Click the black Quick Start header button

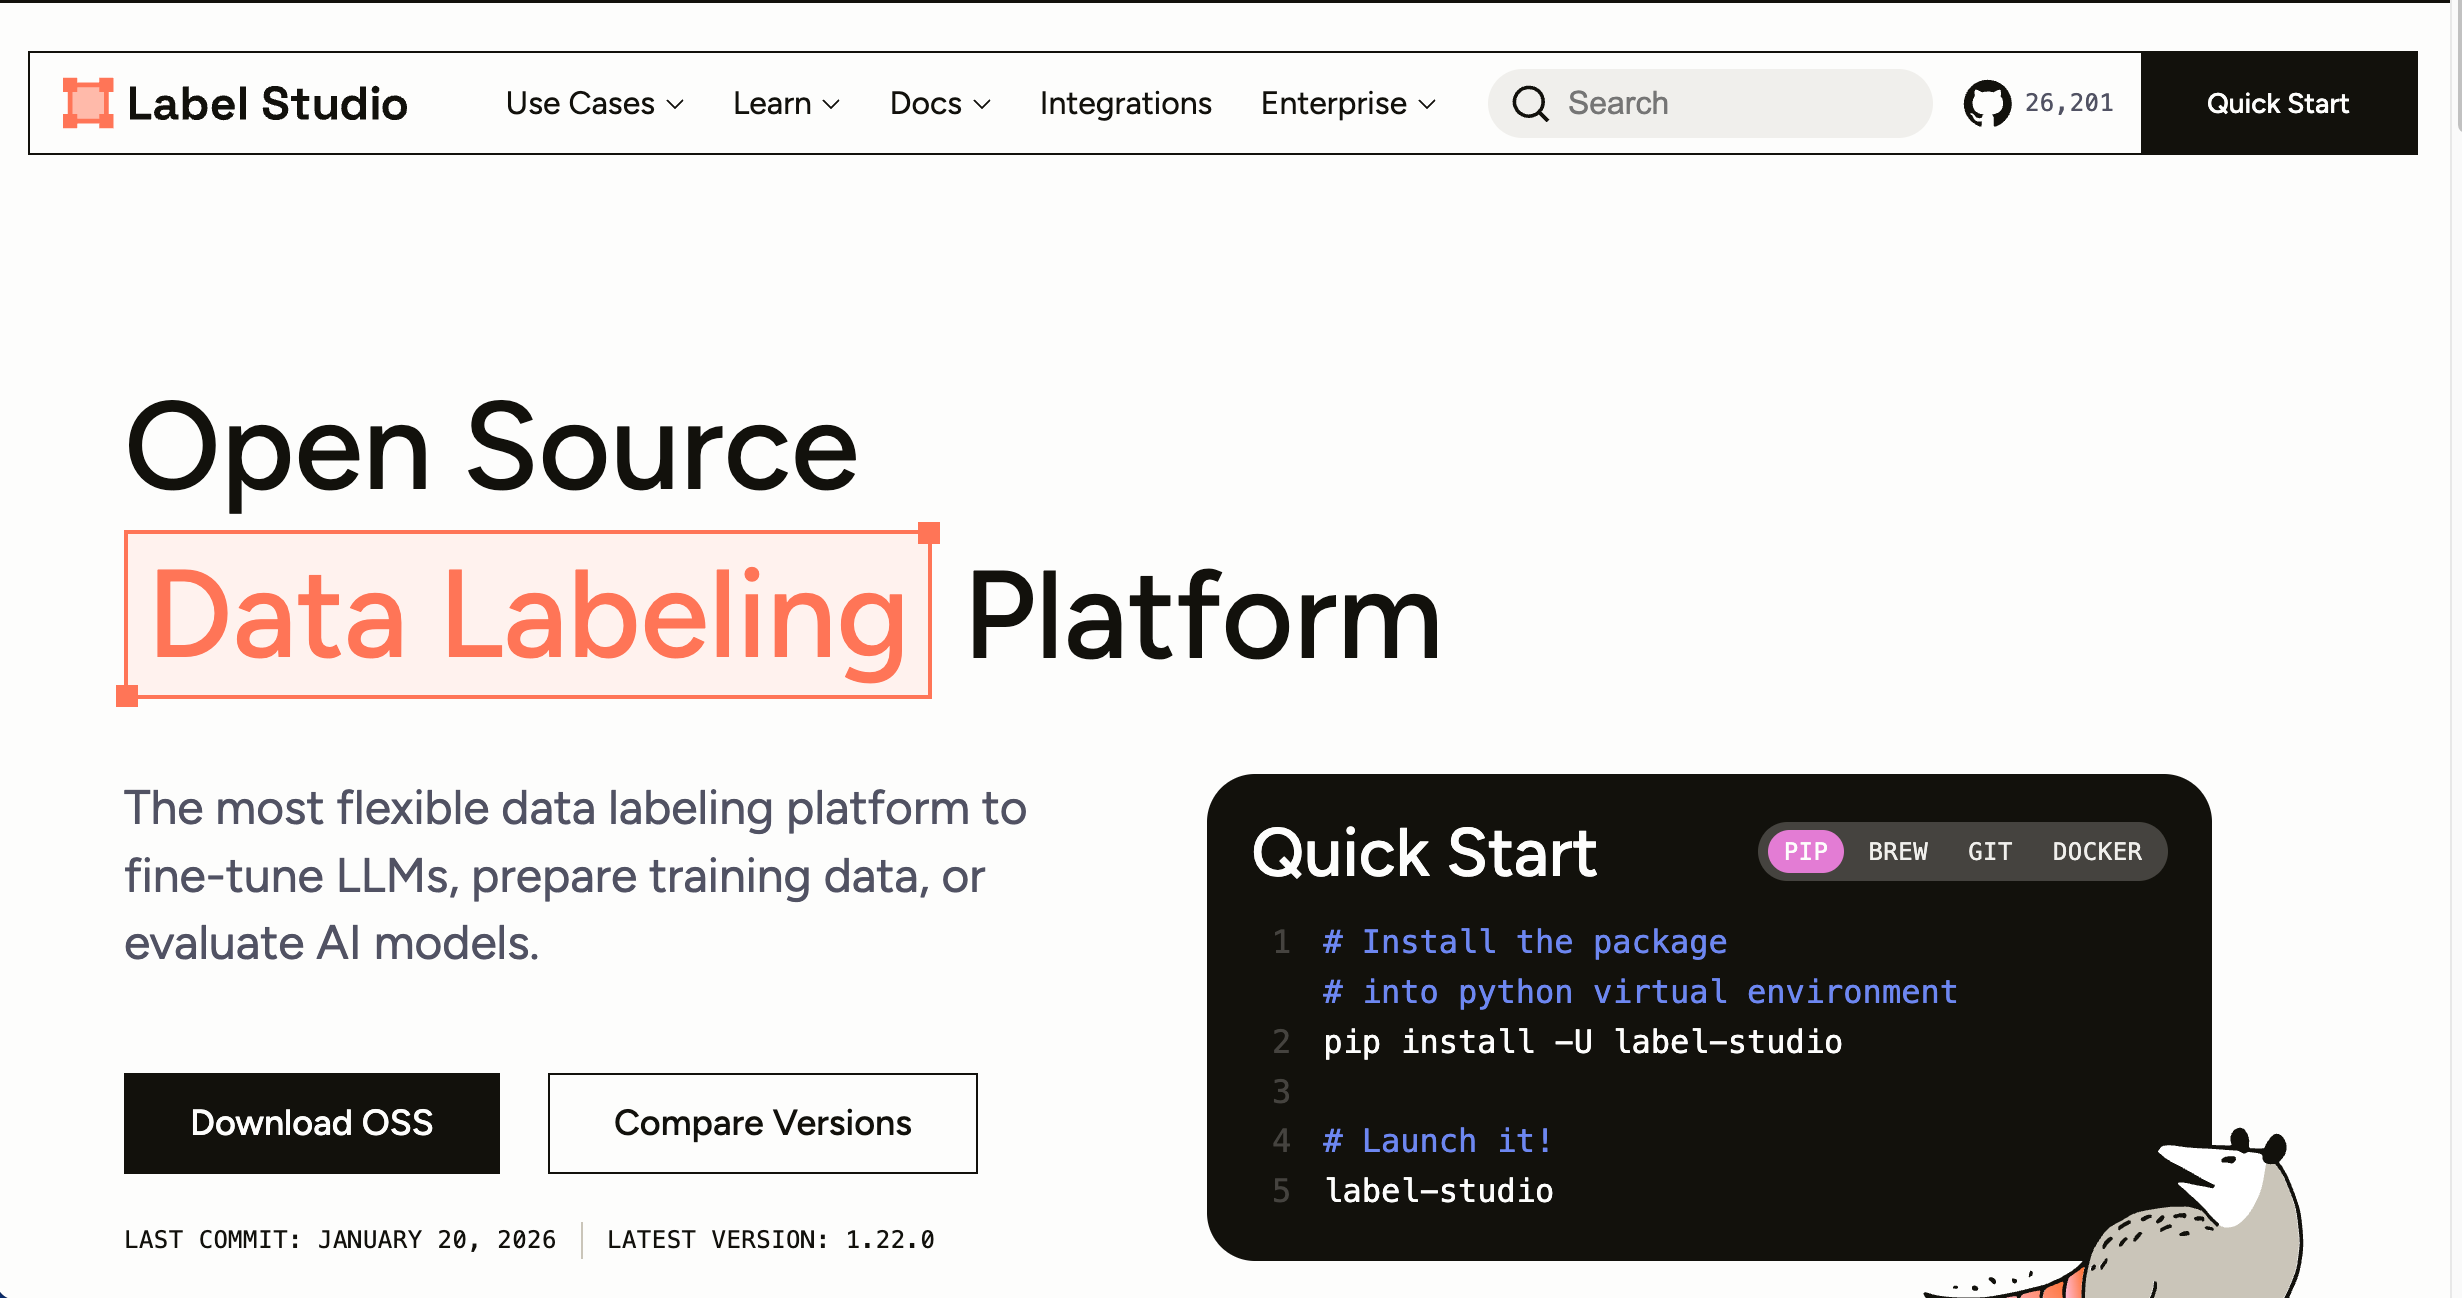point(2277,103)
